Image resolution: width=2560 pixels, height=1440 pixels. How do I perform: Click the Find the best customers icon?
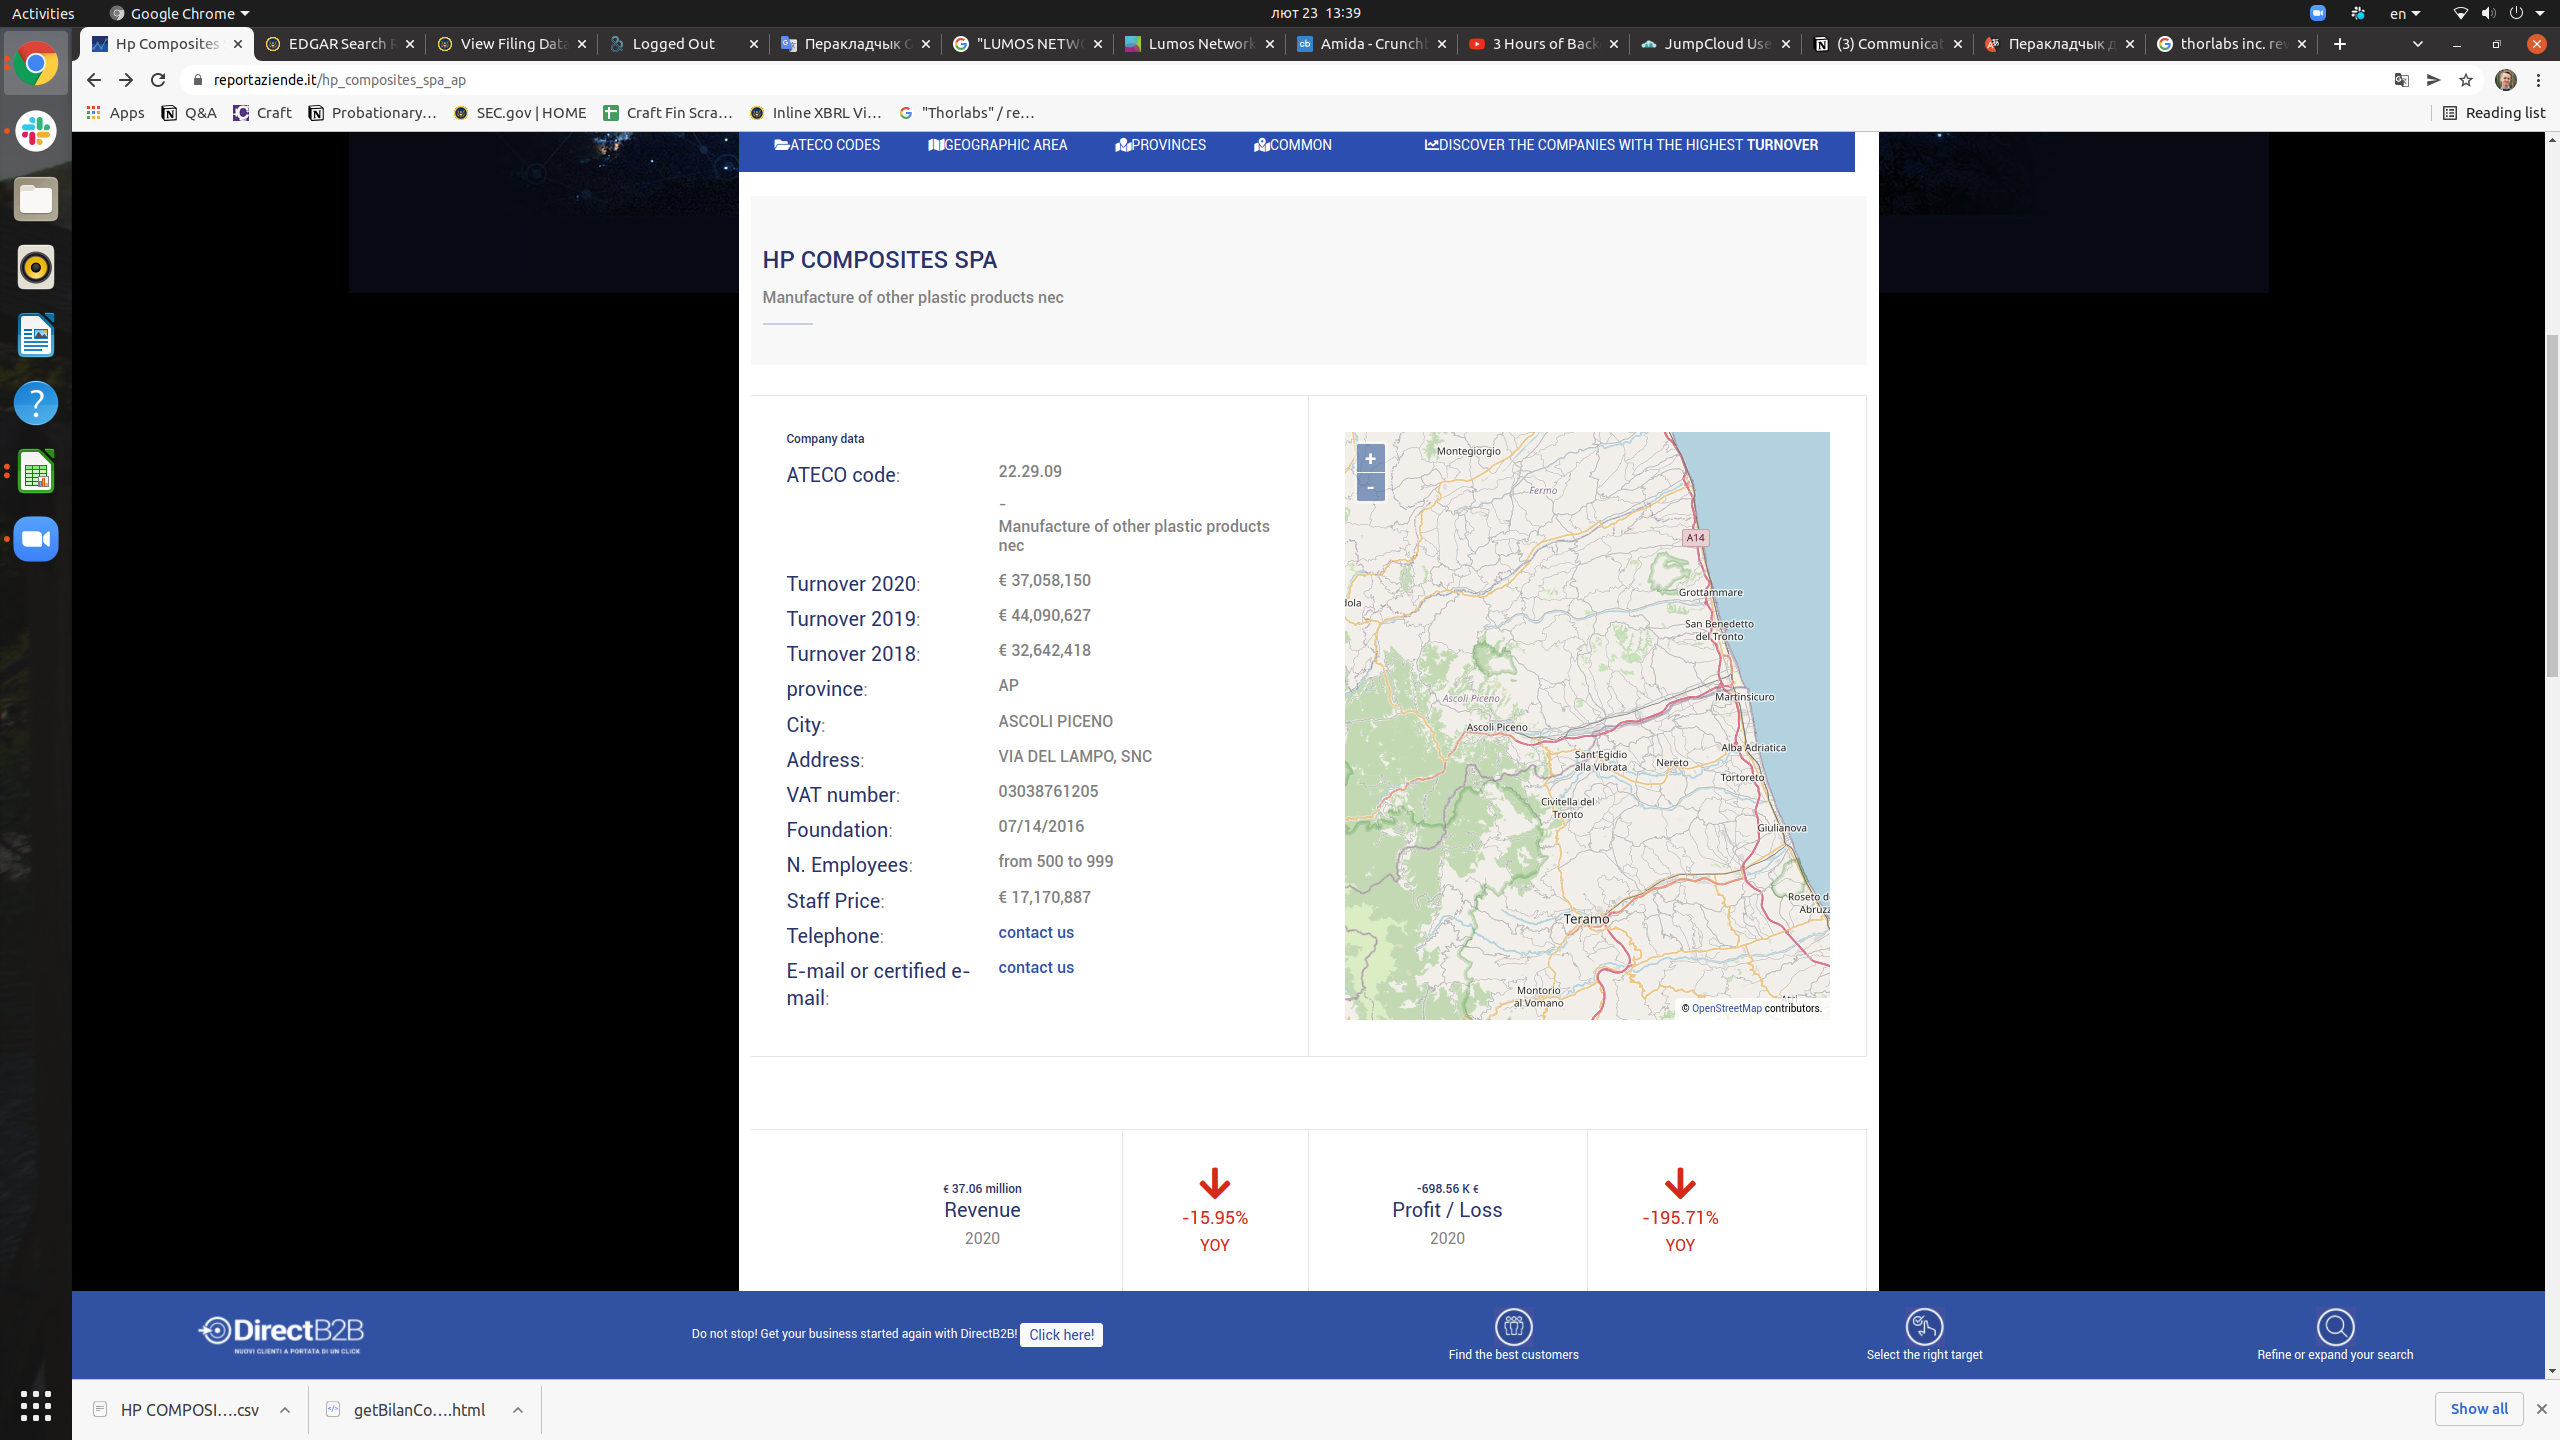tap(1513, 1327)
